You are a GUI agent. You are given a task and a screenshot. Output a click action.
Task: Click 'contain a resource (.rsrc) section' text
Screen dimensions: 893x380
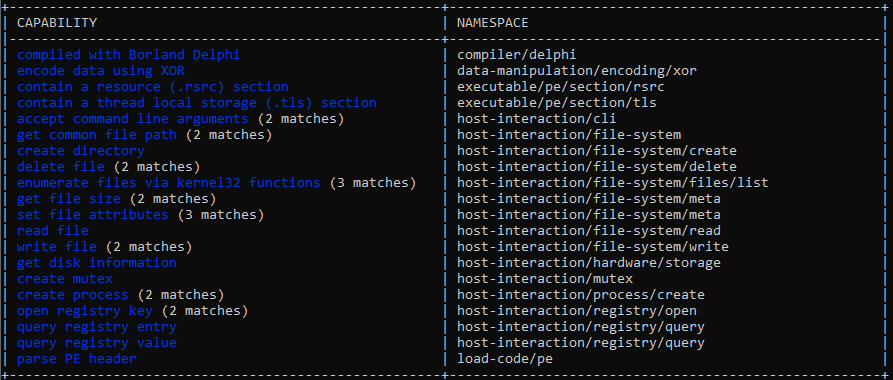(x=153, y=87)
